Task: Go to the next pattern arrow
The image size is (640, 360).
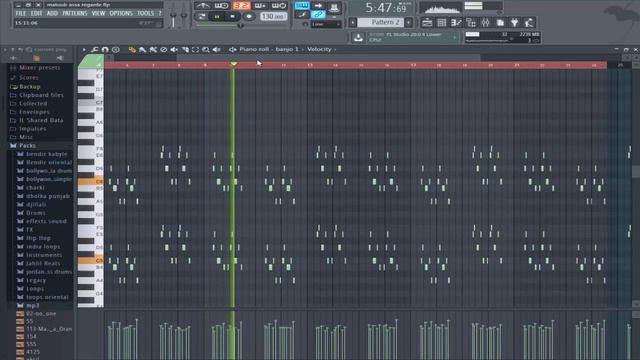Action: tap(409, 22)
